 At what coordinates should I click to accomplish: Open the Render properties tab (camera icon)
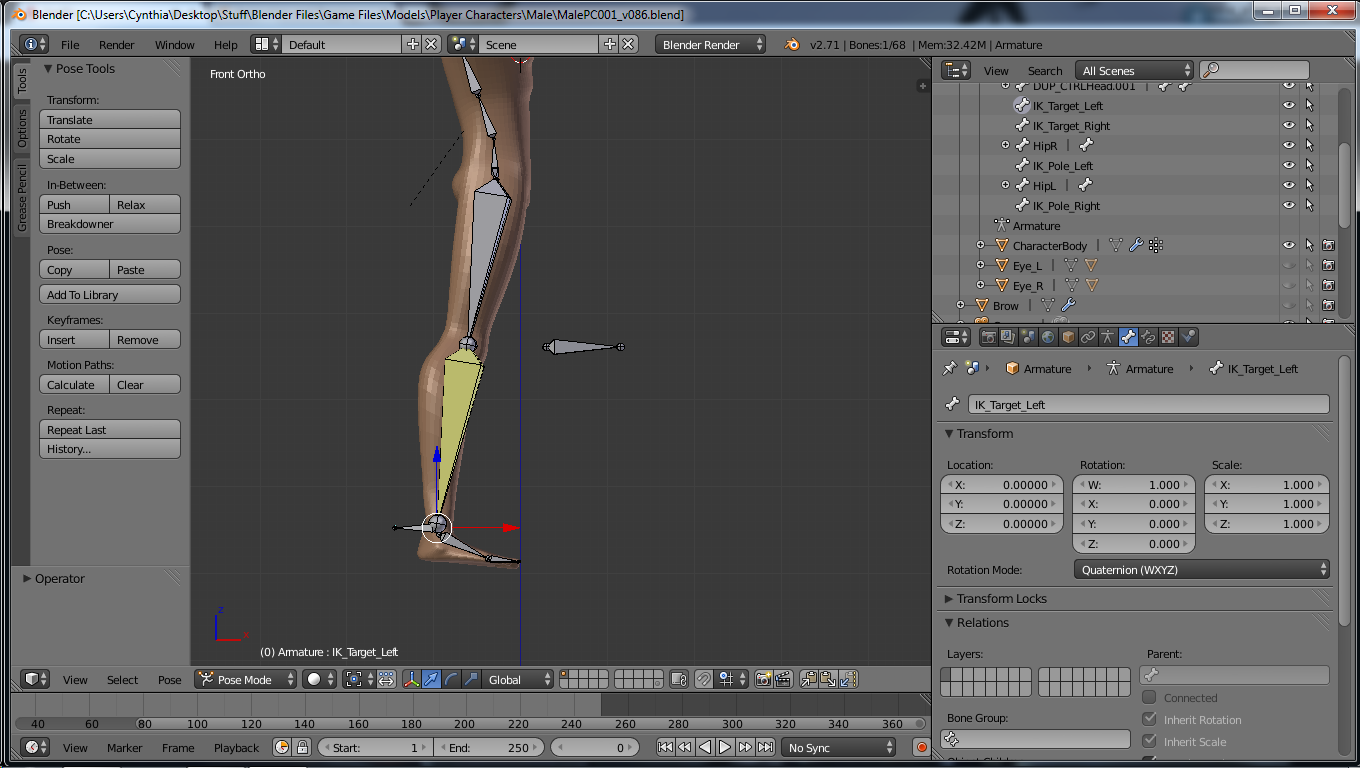click(x=987, y=337)
